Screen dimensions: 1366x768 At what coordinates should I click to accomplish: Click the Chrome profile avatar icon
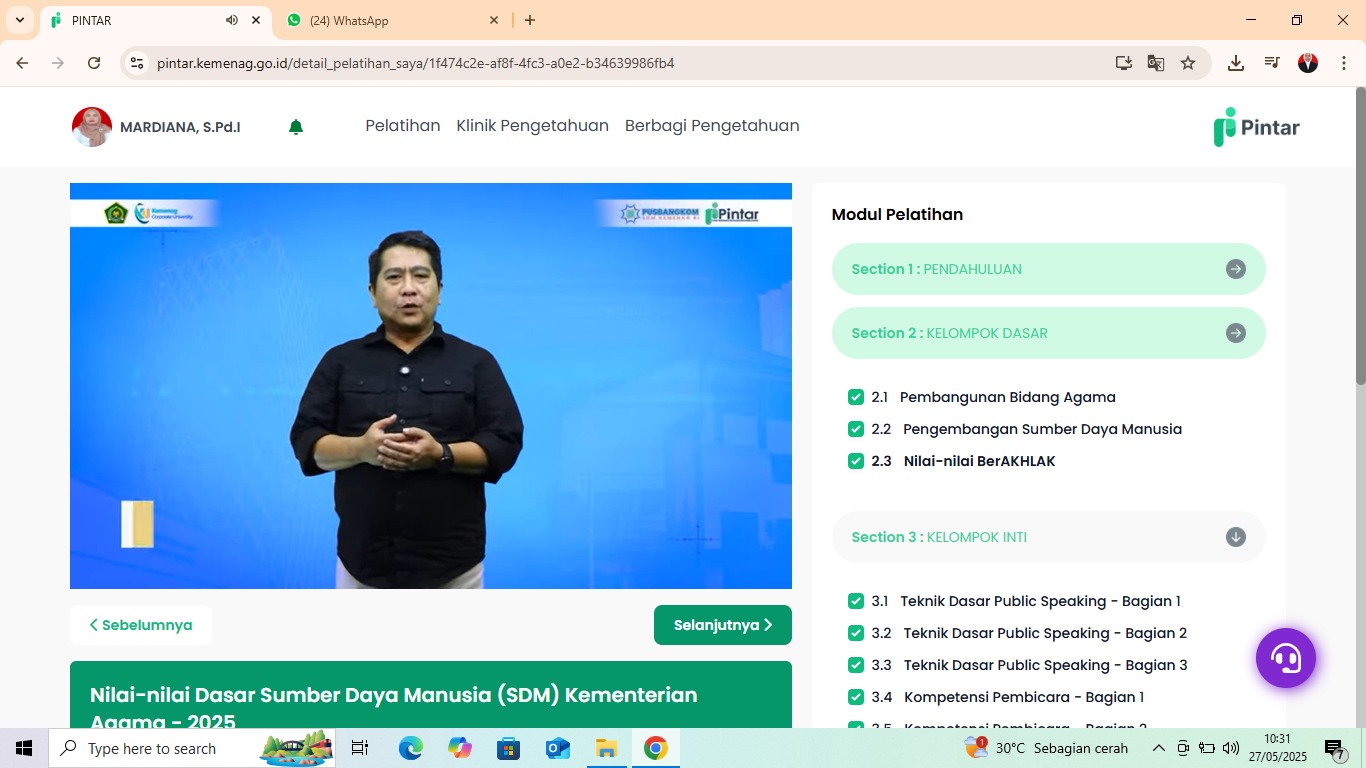(1307, 62)
